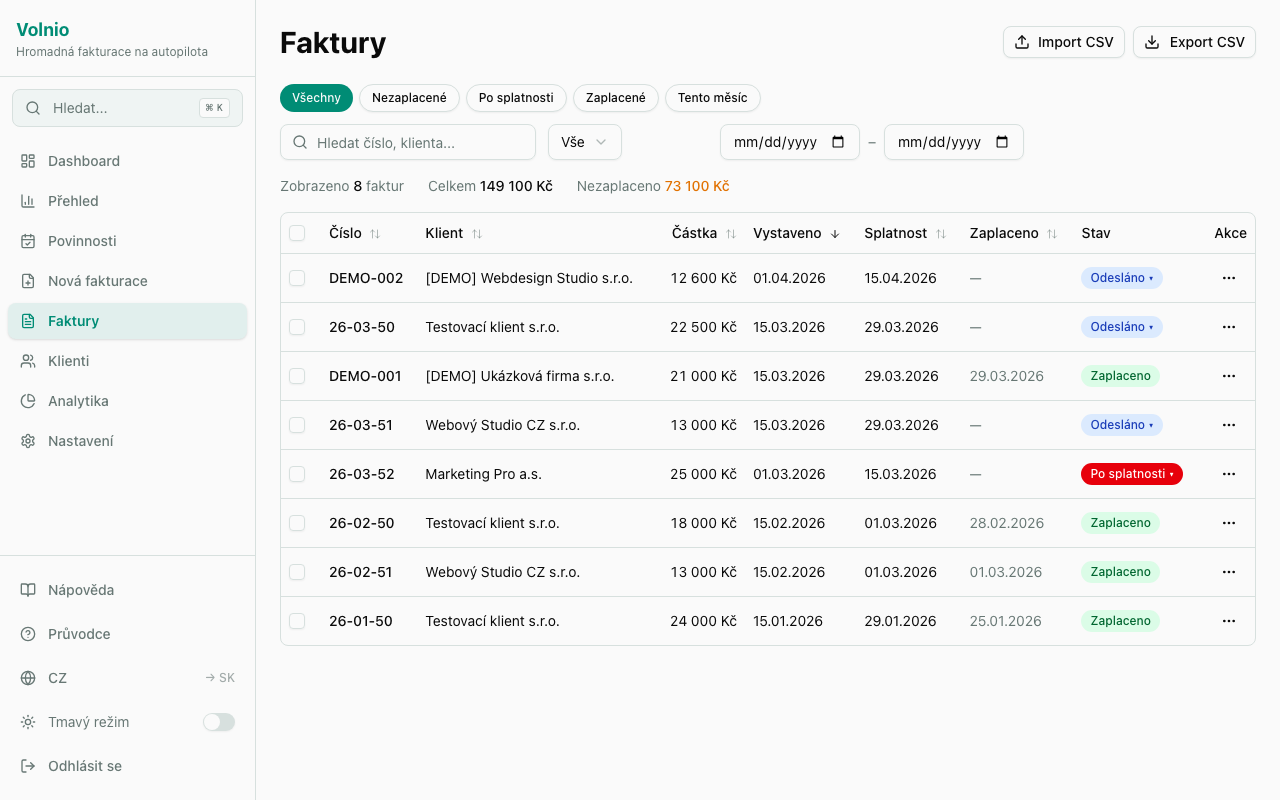Switch to the Nezaplacené filter tab

point(409,98)
